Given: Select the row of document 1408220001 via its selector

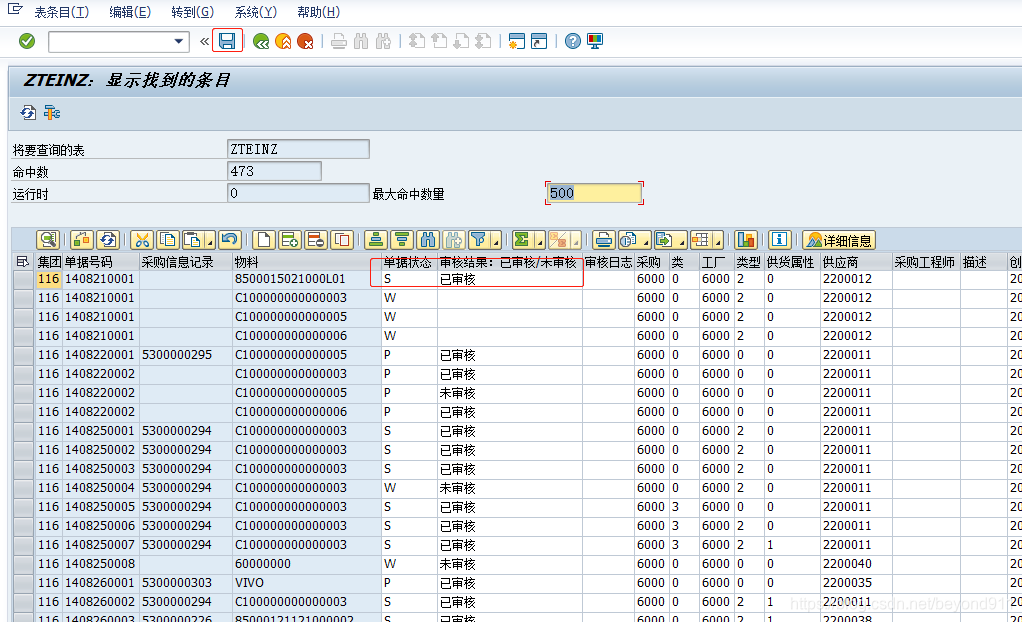Looking at the screenshot, I should click(24, 355).
